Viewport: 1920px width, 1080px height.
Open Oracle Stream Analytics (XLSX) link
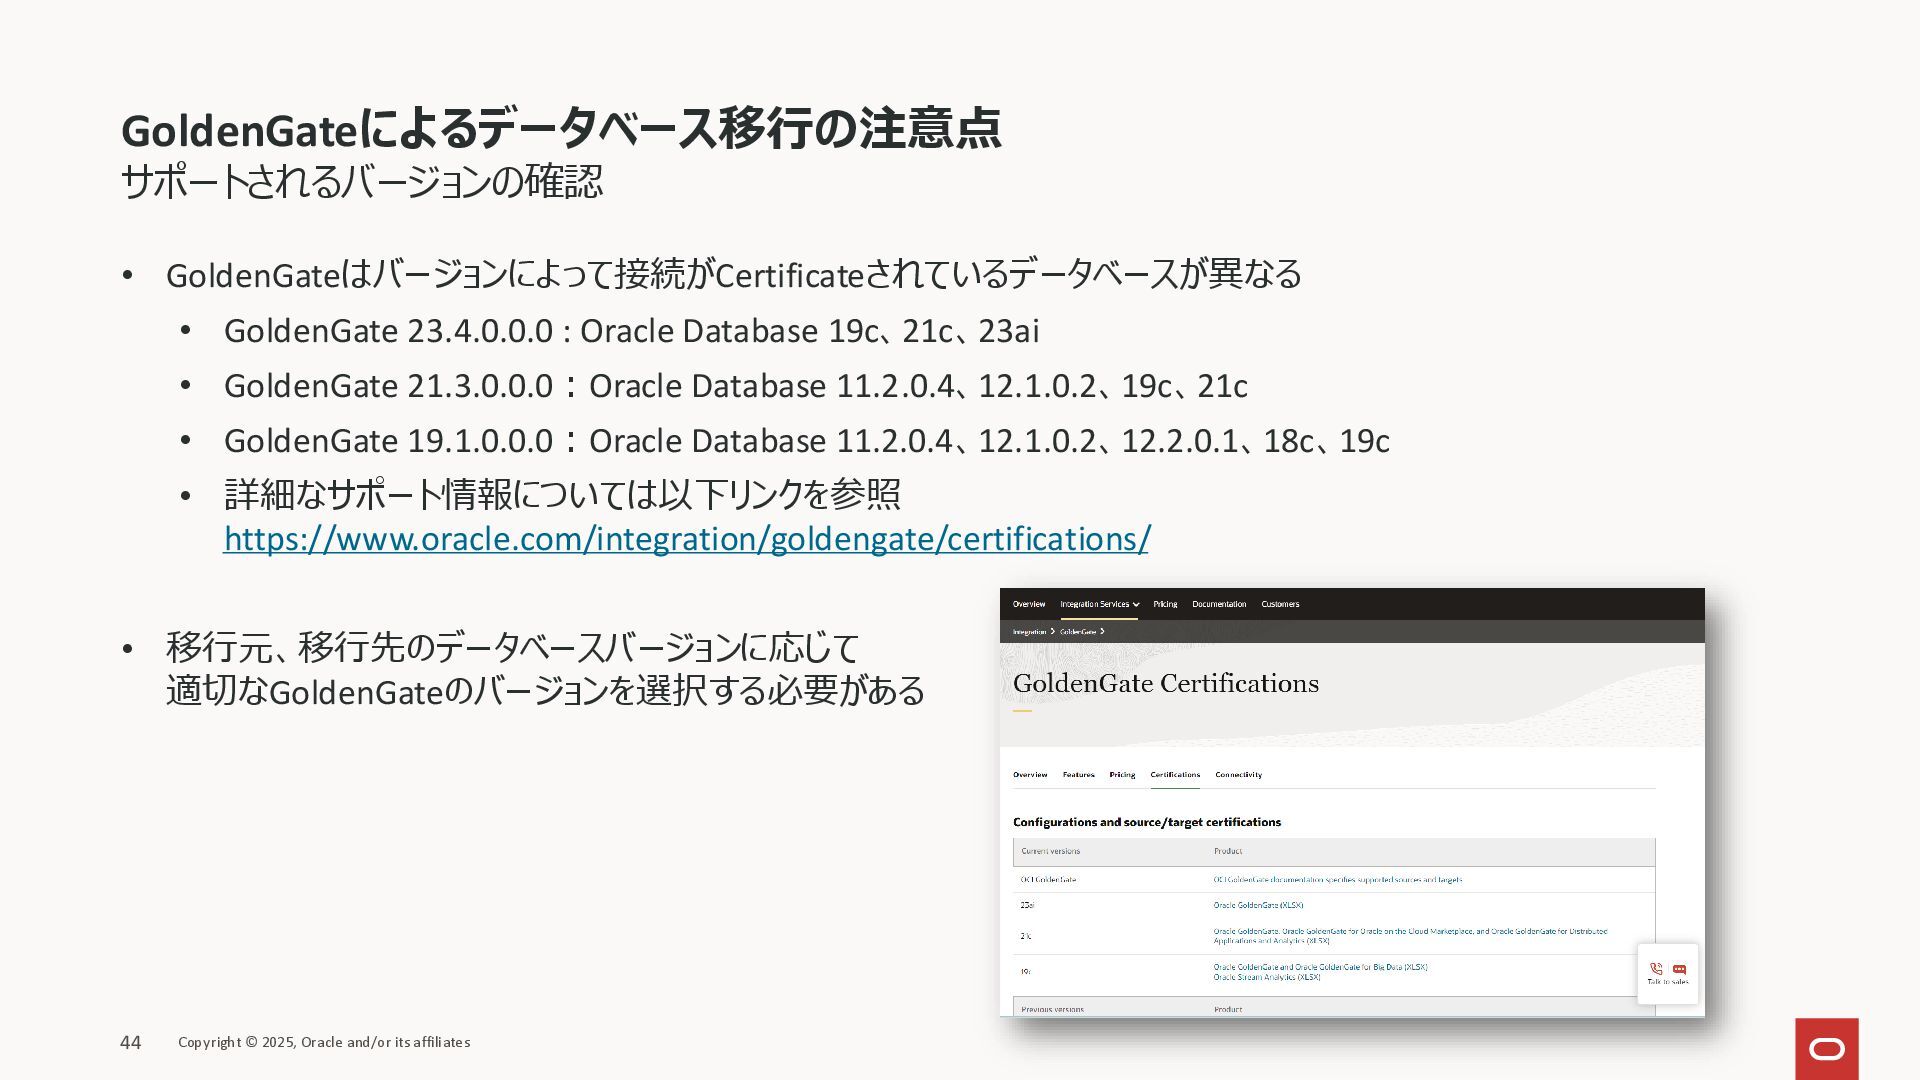pyautogui.click(x=1267, y=977)
